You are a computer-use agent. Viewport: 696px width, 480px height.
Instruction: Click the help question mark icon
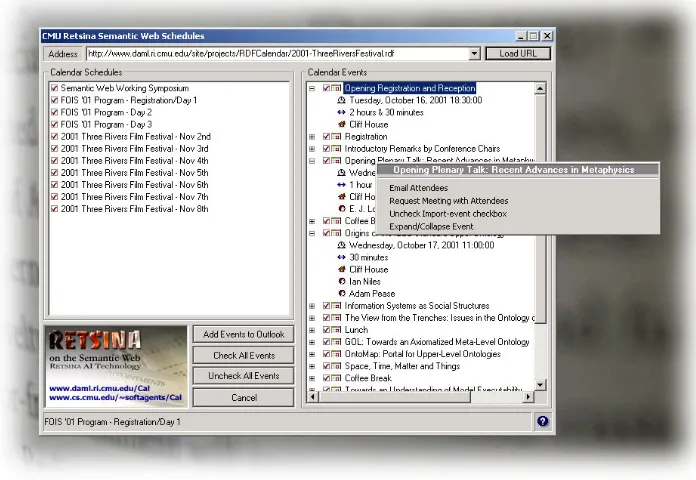click(x=542, y=421)
